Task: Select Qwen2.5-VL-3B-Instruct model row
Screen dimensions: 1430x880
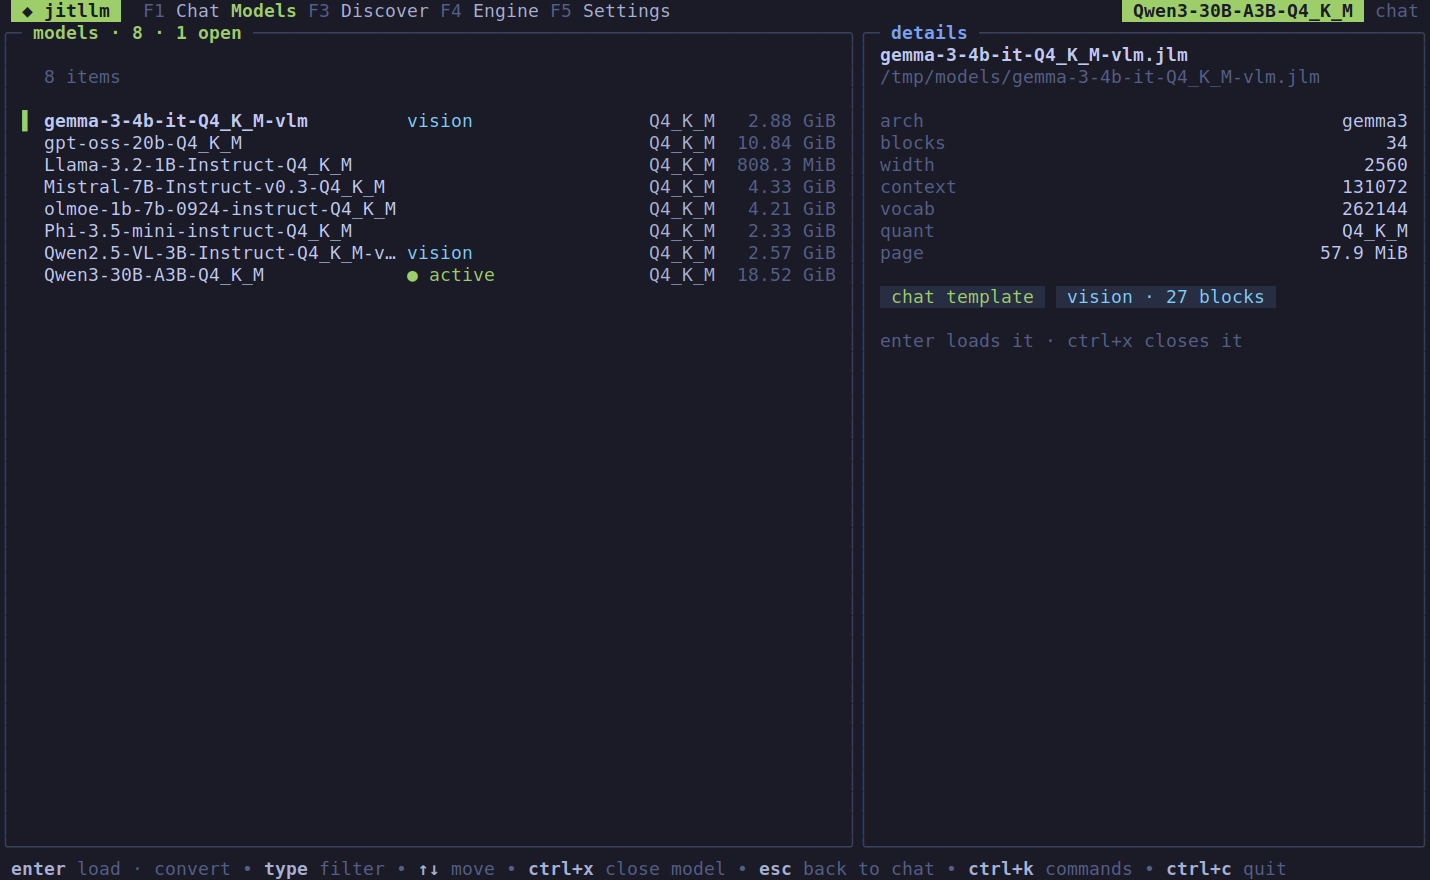Action: point(429,253)
